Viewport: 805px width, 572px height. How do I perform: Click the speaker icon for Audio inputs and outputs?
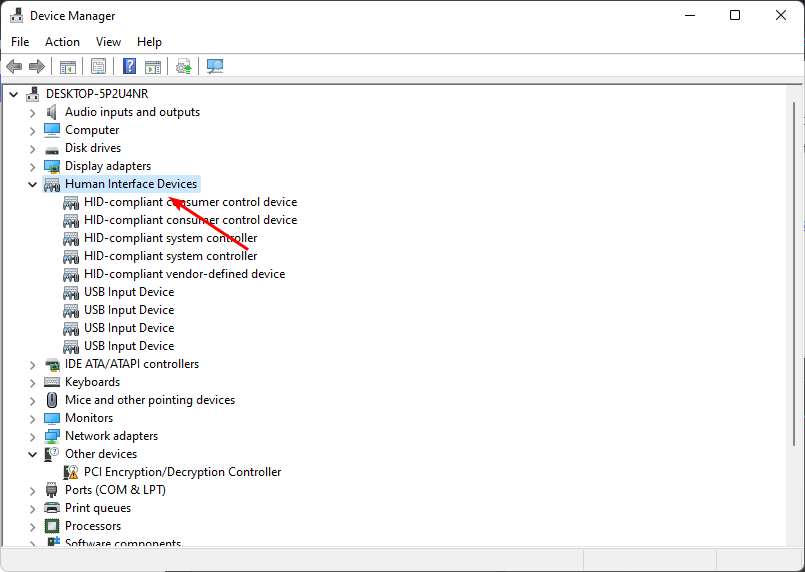pos(52,112)
